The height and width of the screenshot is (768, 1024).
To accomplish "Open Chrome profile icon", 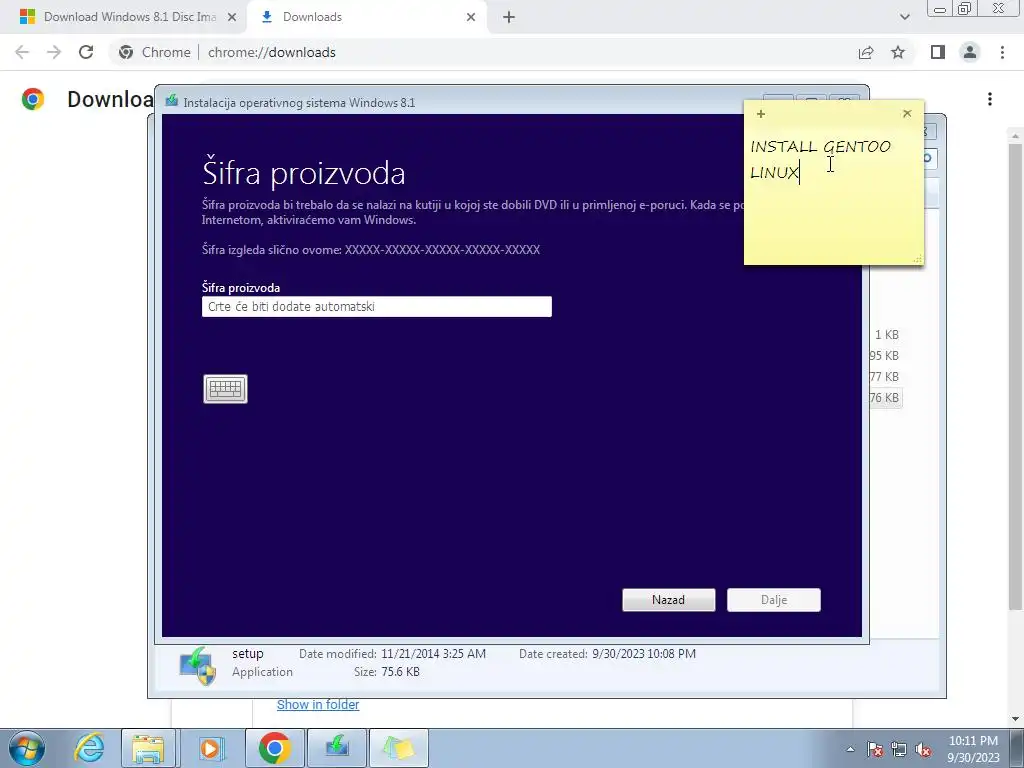I will 970,52.
